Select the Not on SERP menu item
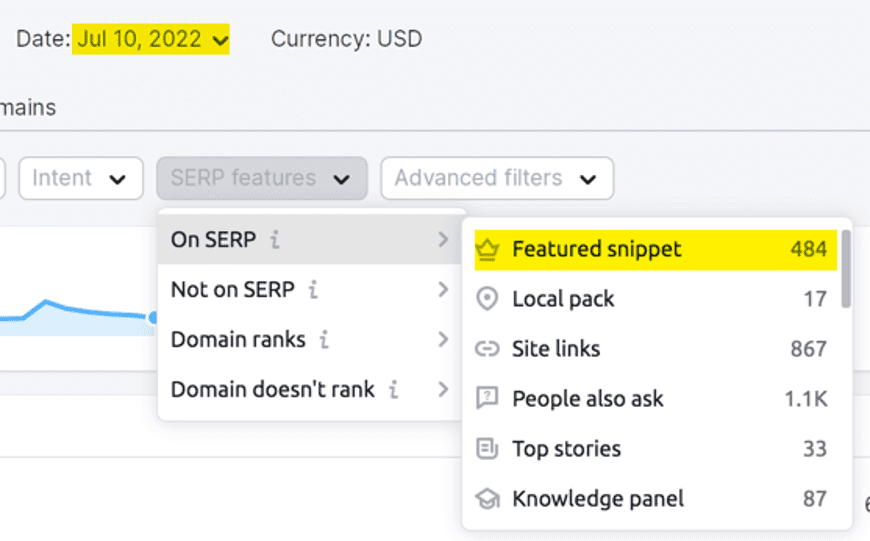Screen dimensions: 870x541 point(232,290)
